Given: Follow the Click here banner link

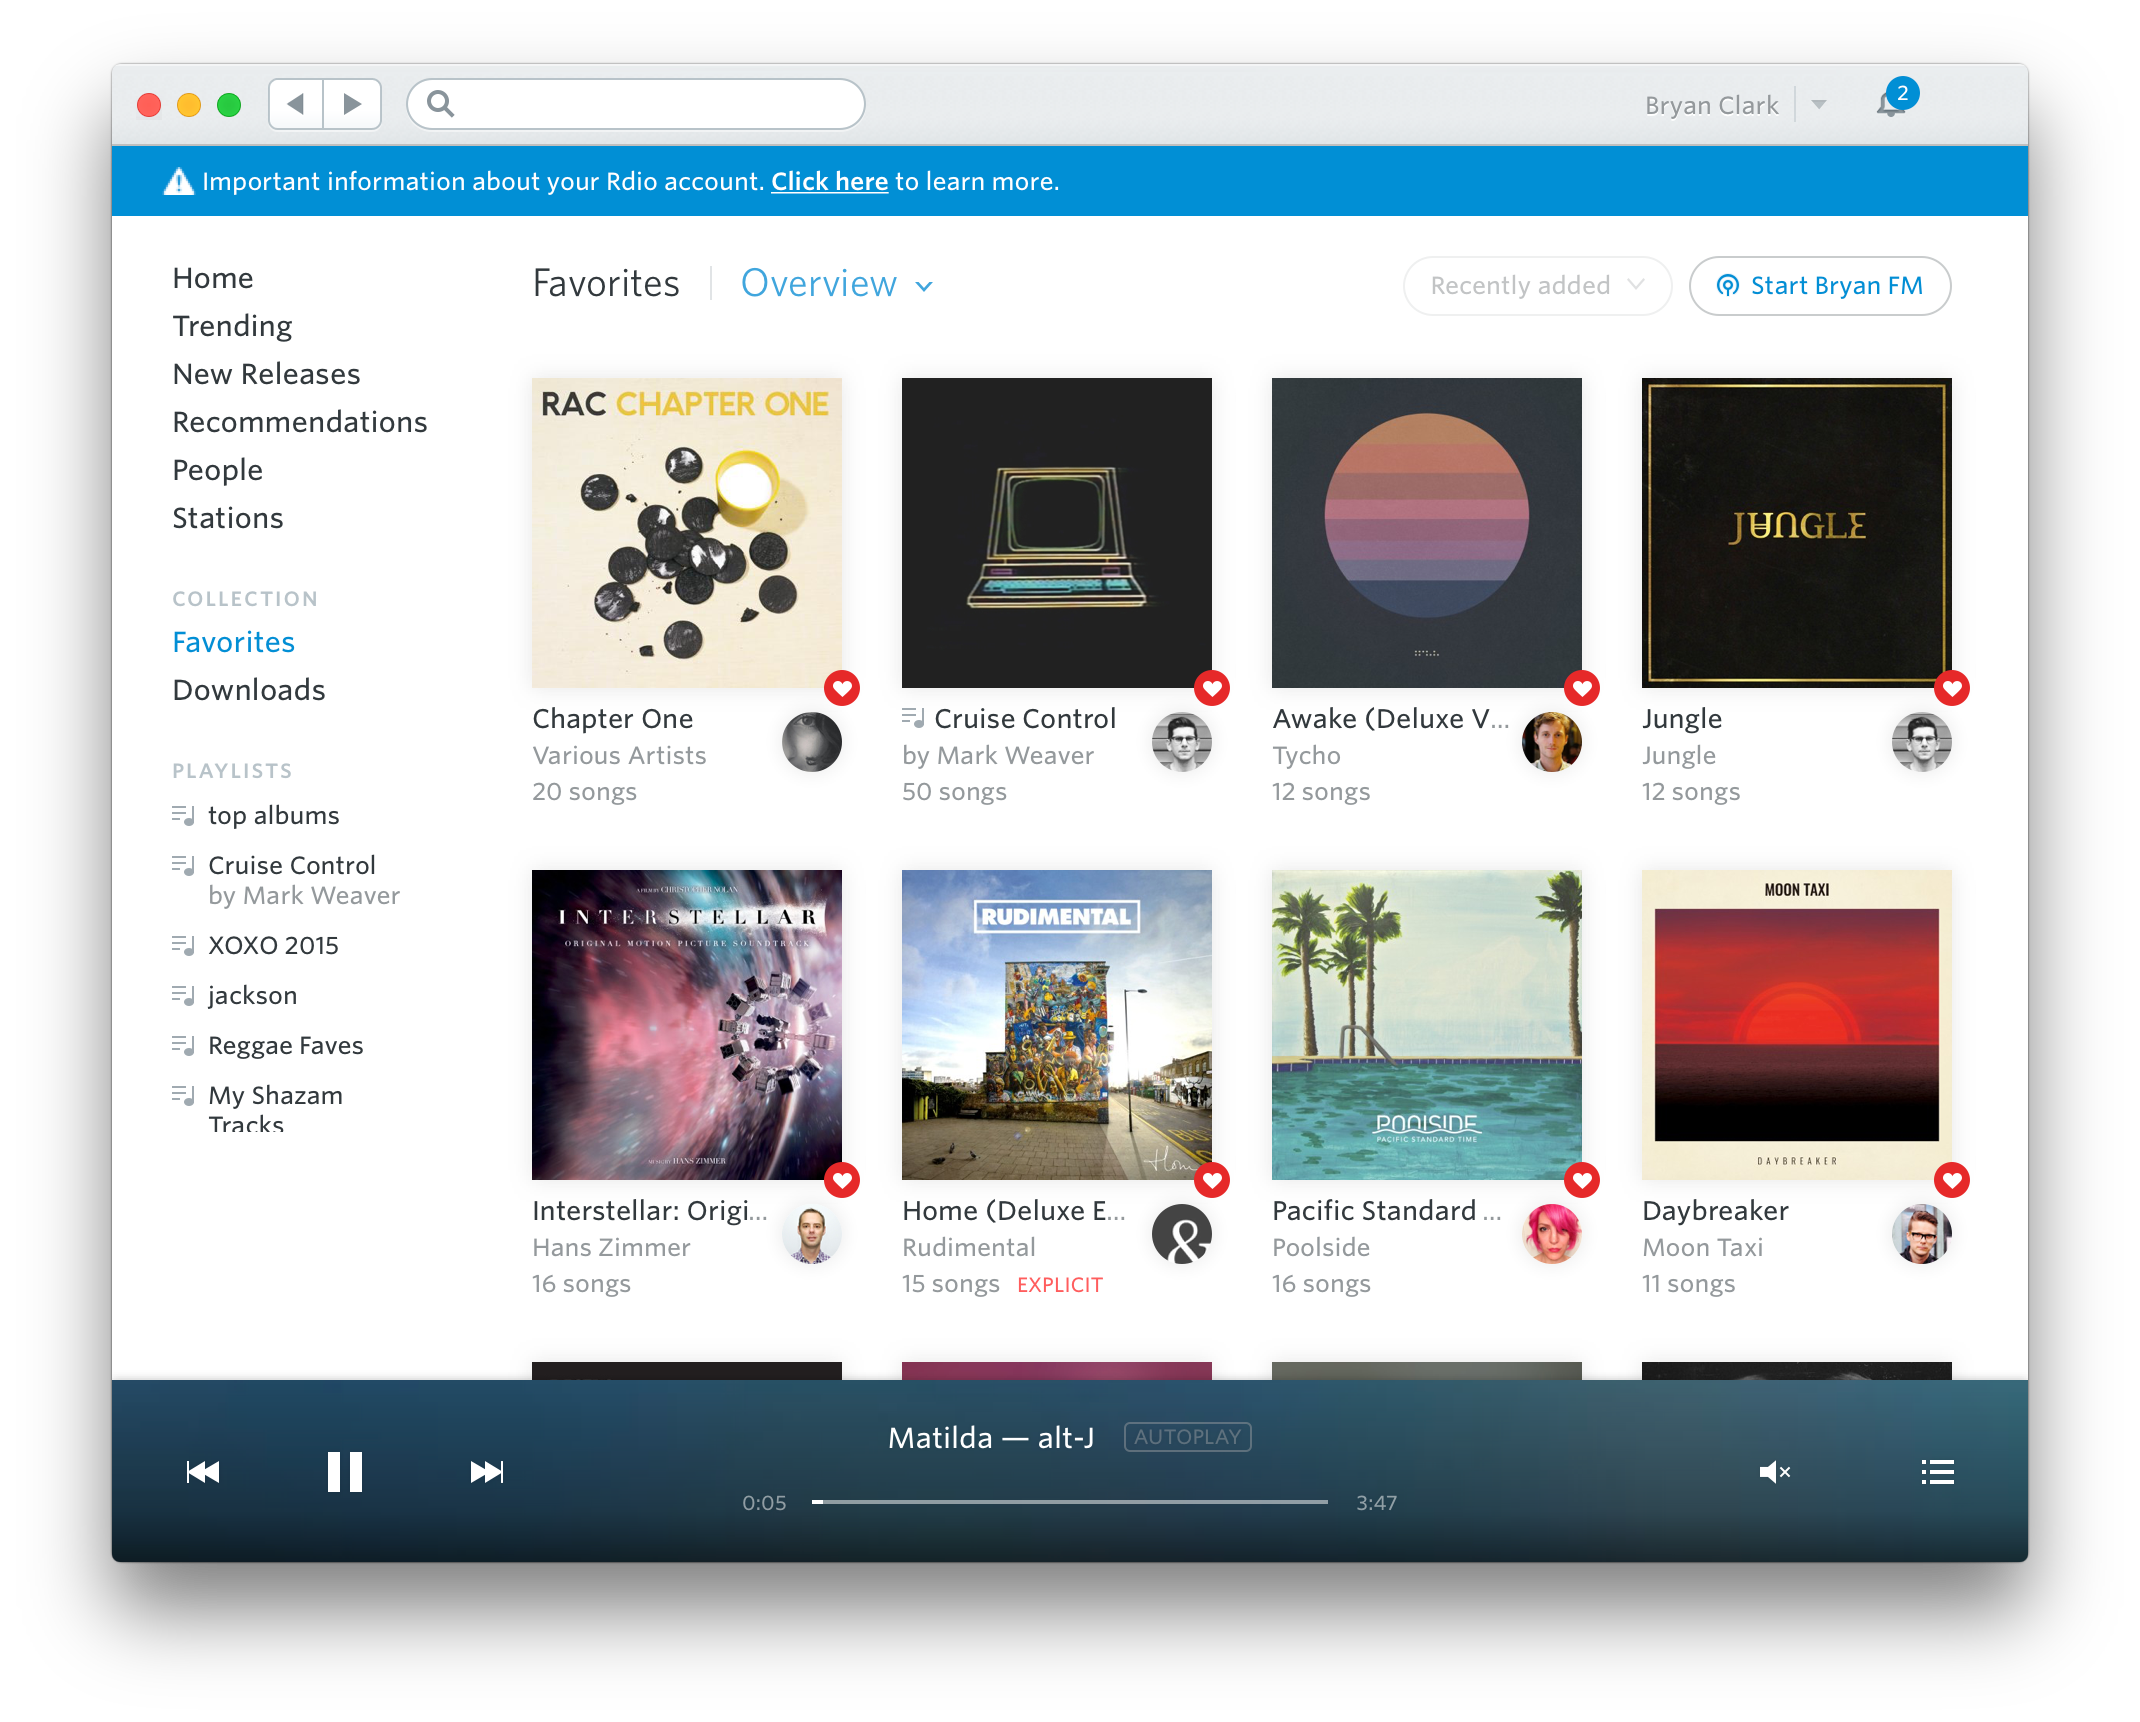Looking at the screenshot, I should tap(829, 181).
